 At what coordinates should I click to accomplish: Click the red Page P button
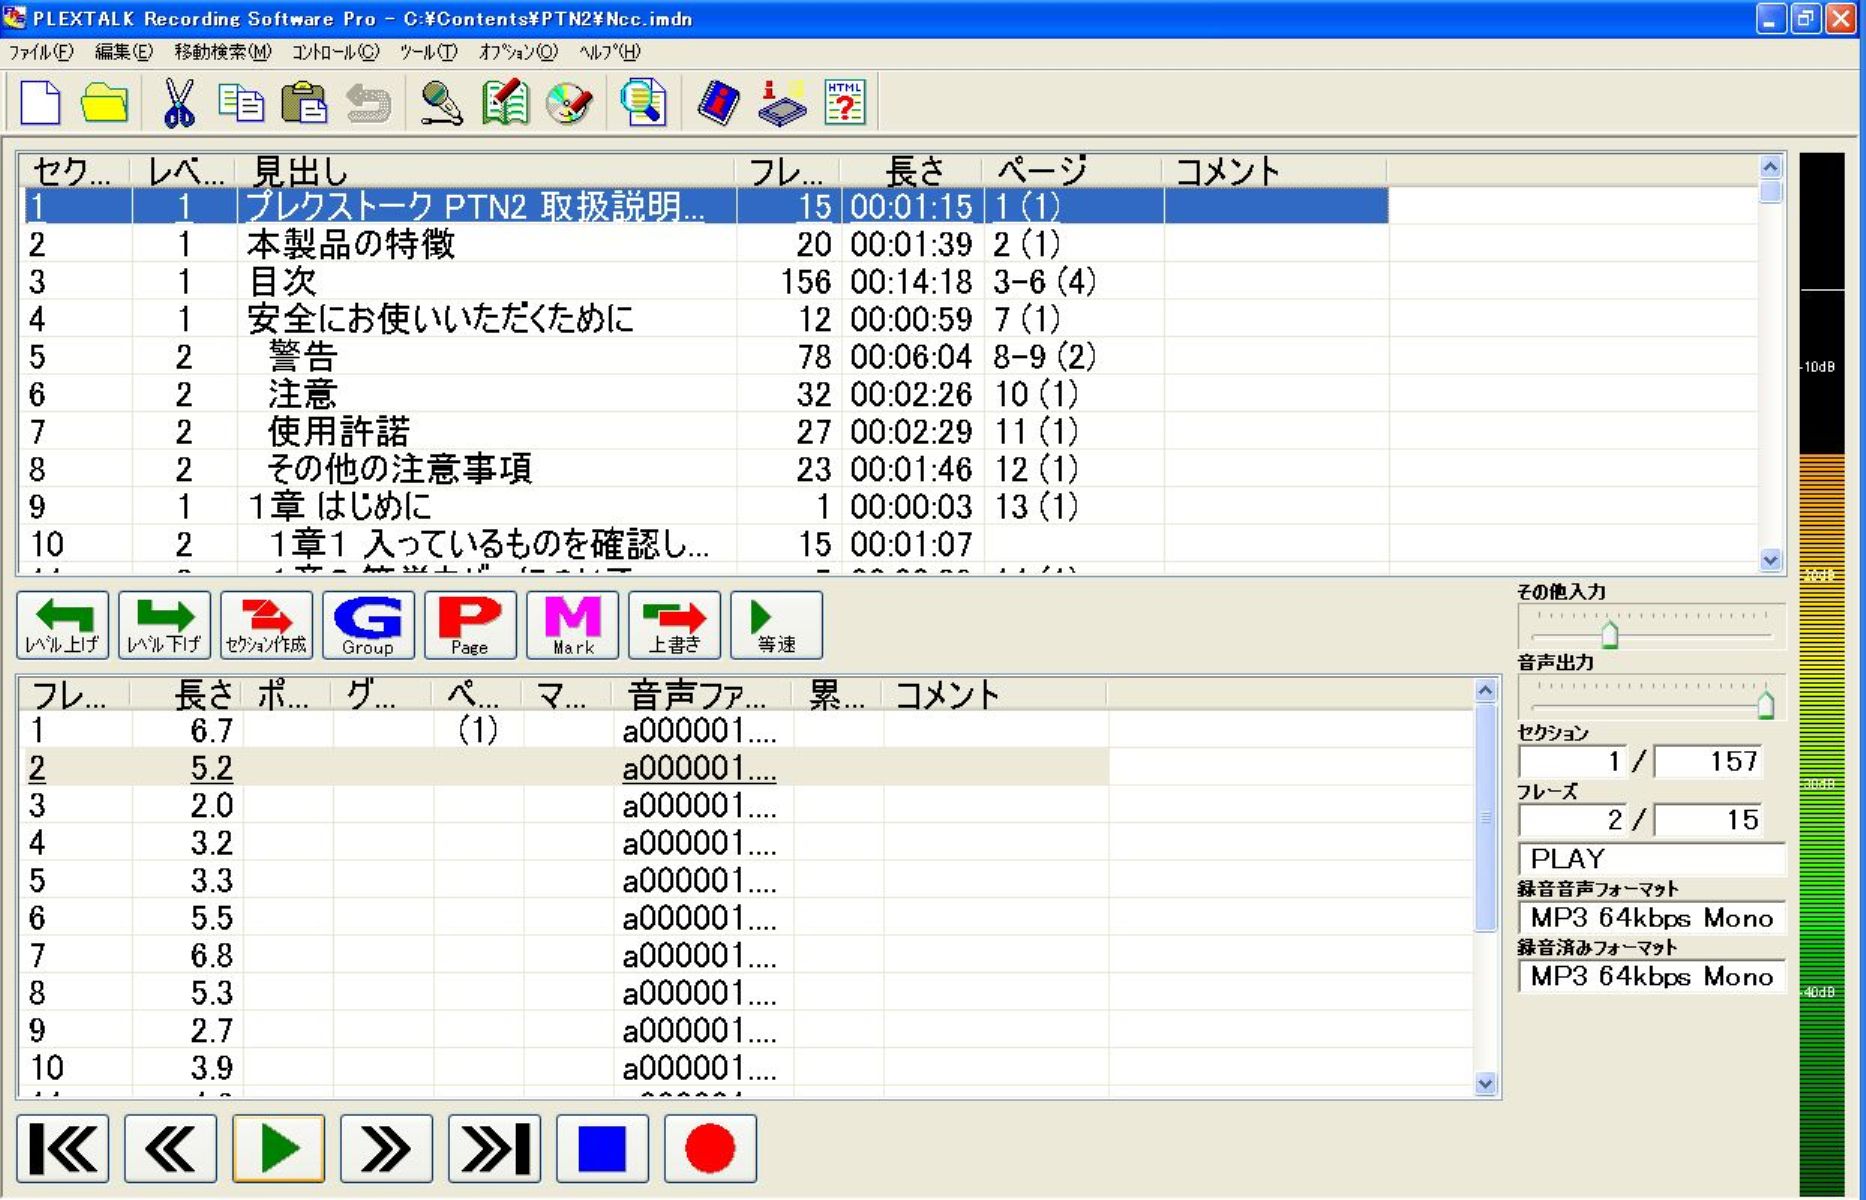pos(470,625)
